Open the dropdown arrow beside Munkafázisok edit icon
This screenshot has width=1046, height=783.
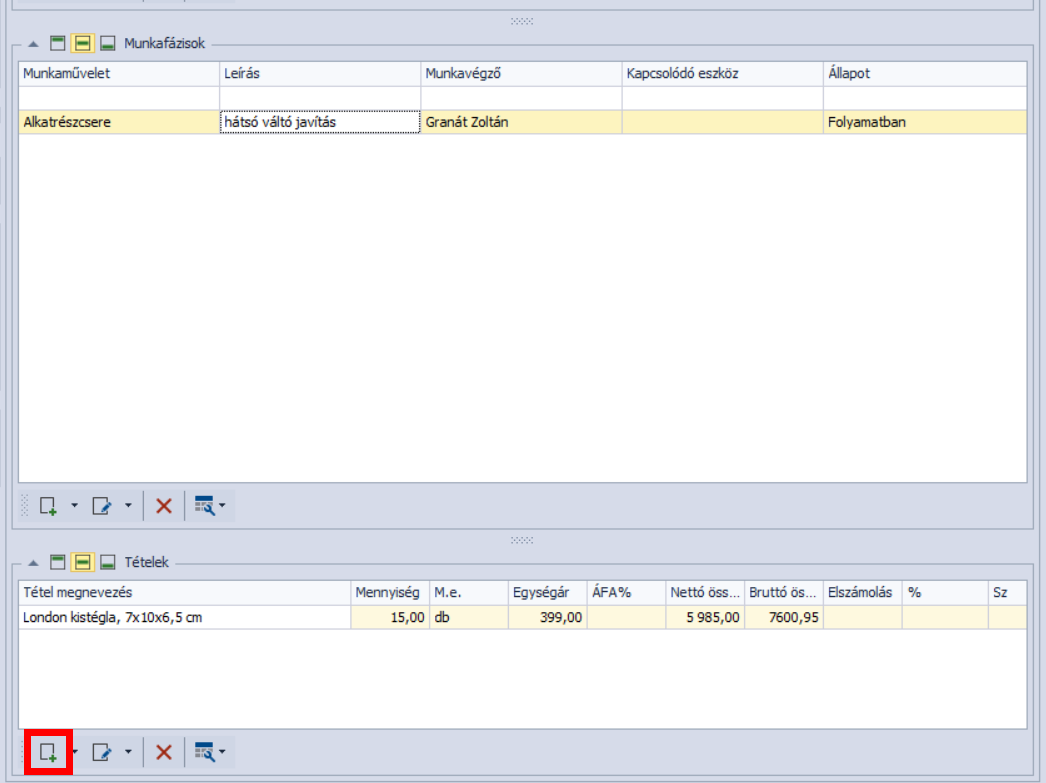[x=128, y=506]
